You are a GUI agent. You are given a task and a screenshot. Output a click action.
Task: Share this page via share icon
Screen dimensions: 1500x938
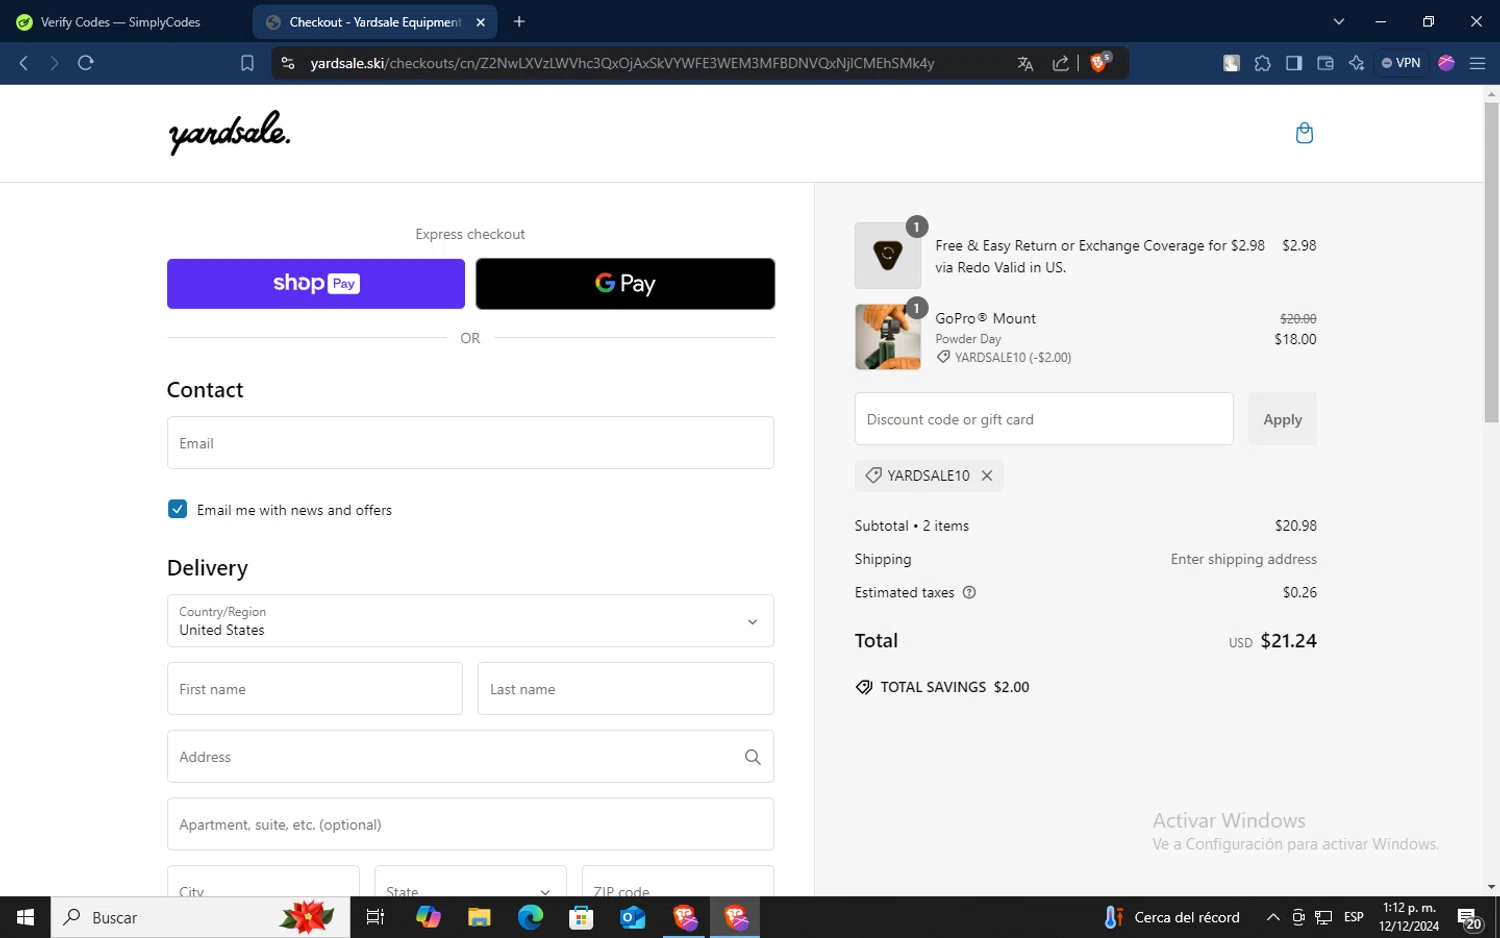(1061, 63)
